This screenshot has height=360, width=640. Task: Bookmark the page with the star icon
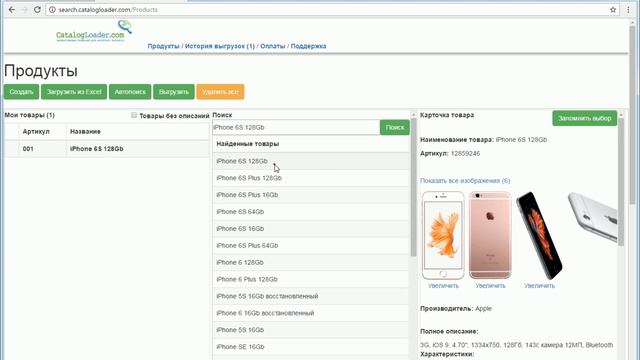coord(613,9)
